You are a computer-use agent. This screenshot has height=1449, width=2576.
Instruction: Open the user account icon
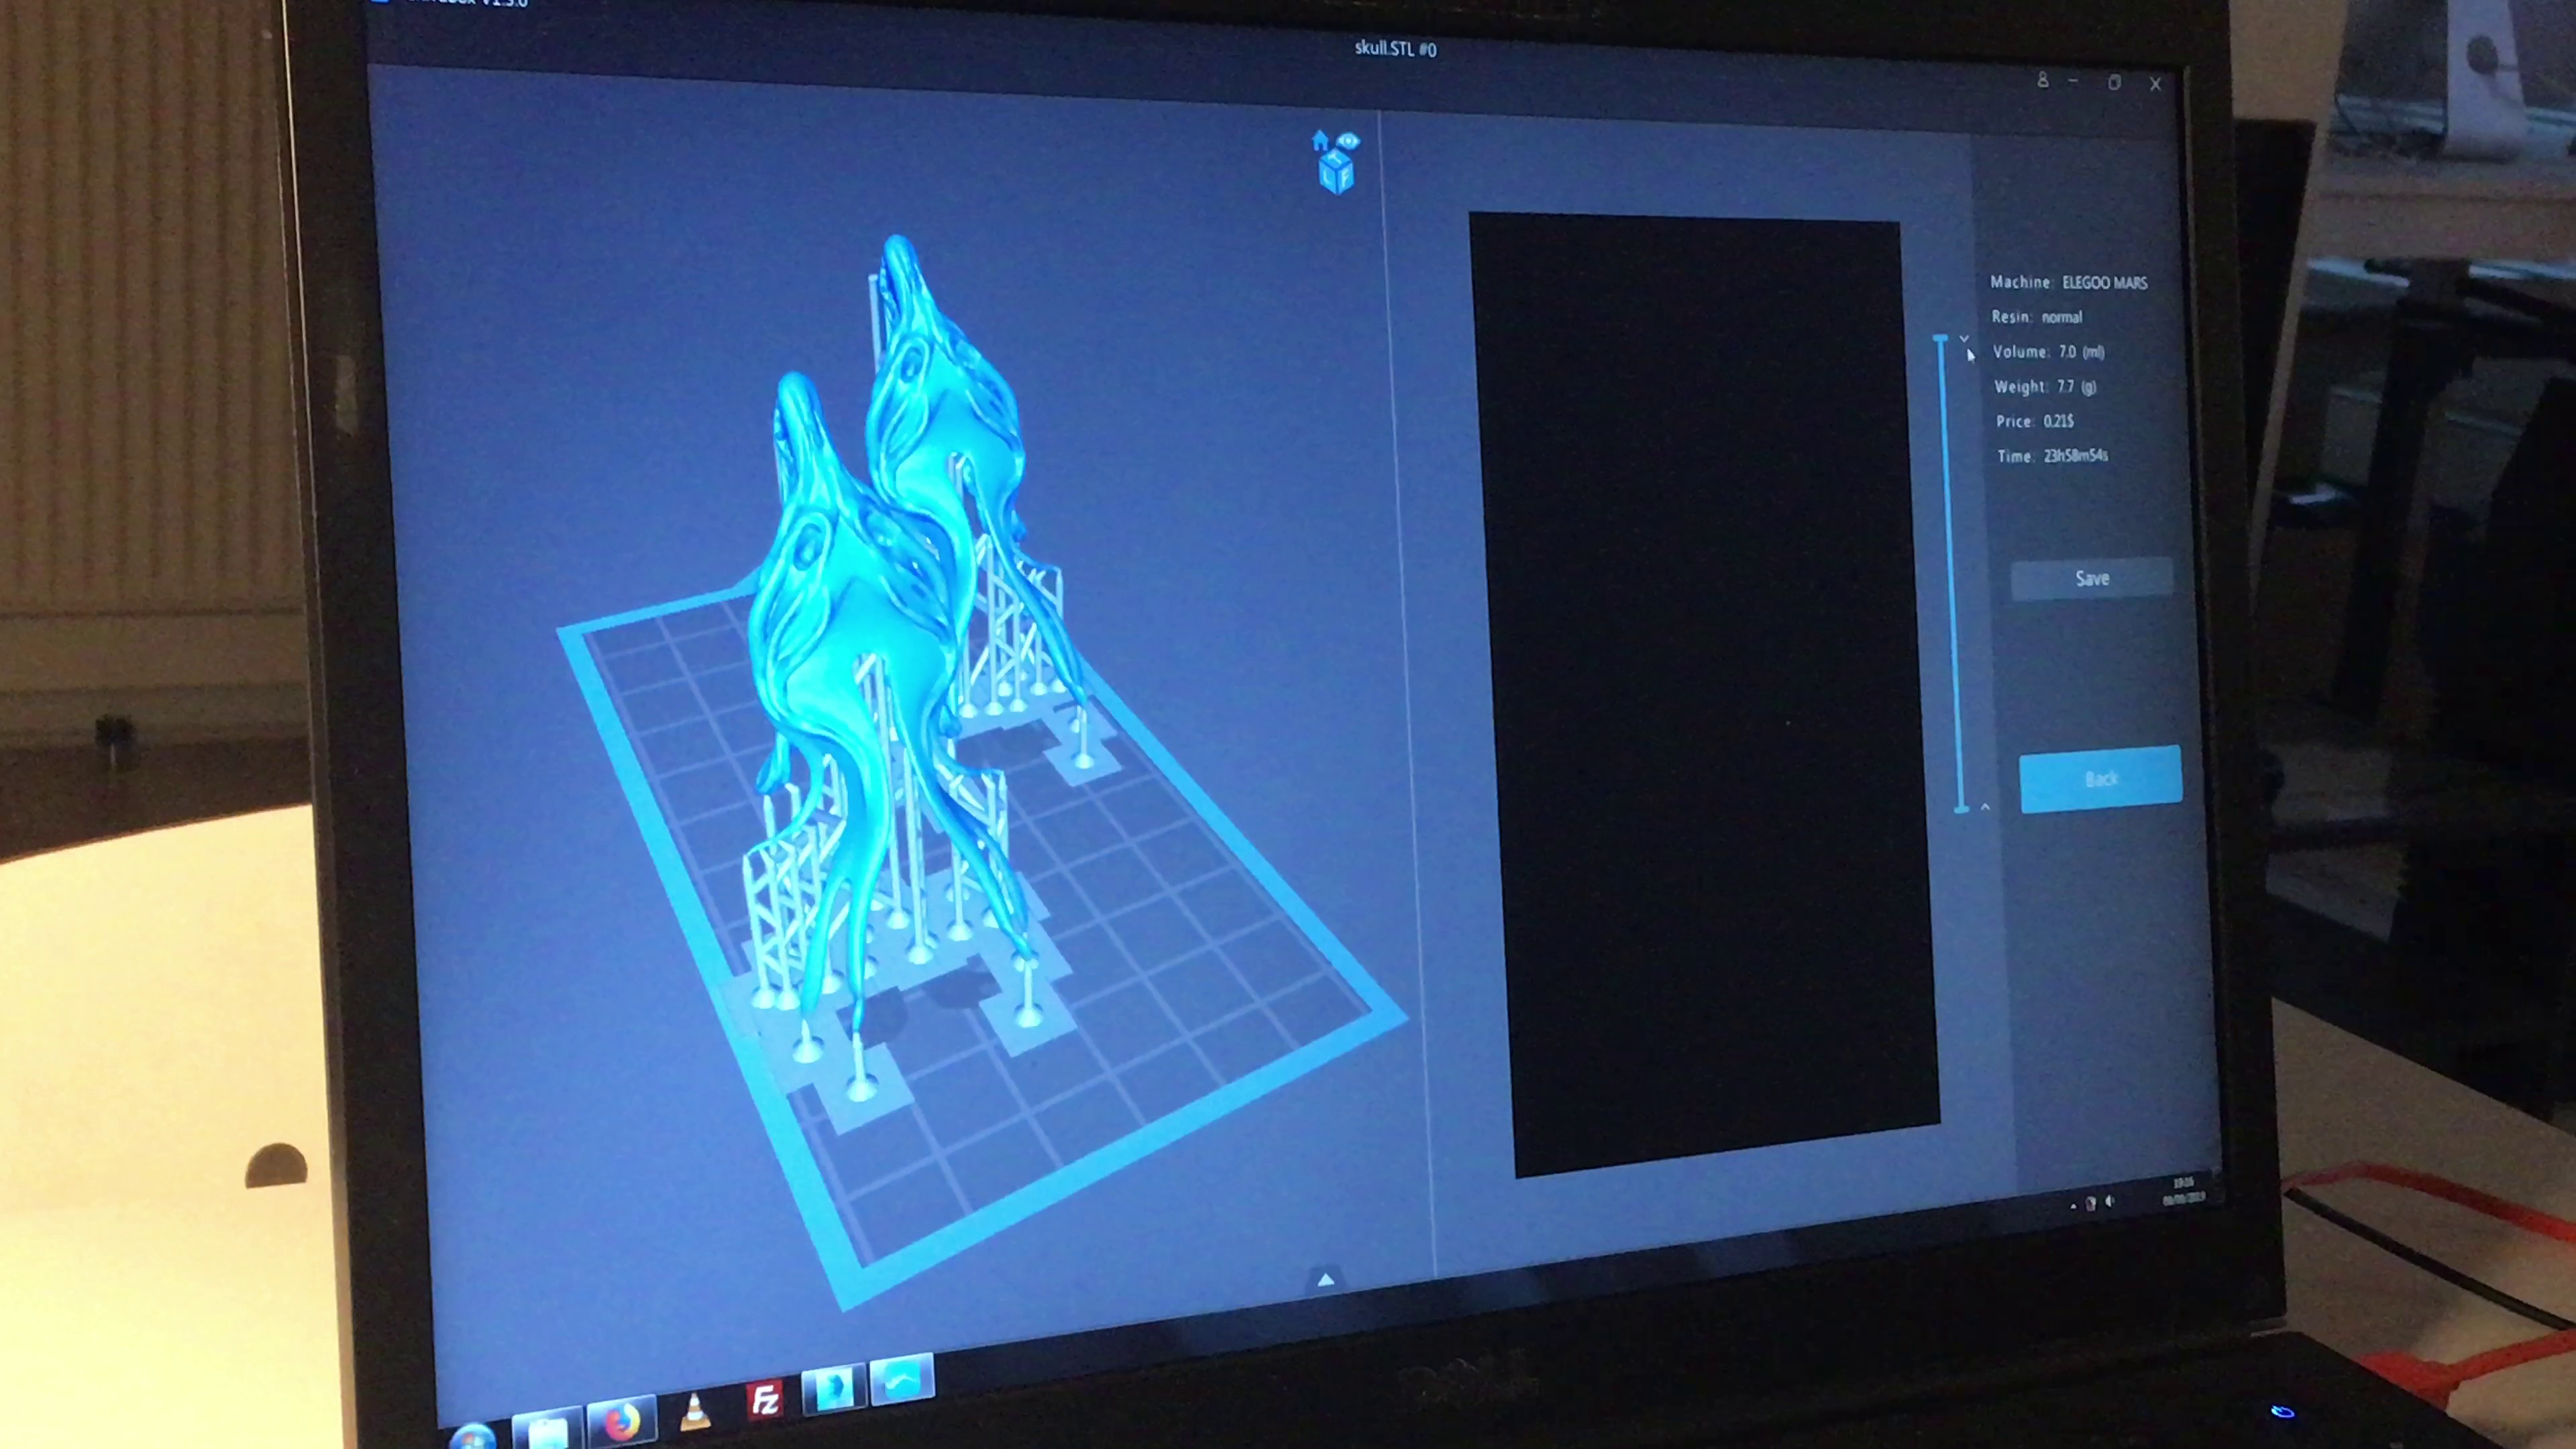(x=2043, y=80)
